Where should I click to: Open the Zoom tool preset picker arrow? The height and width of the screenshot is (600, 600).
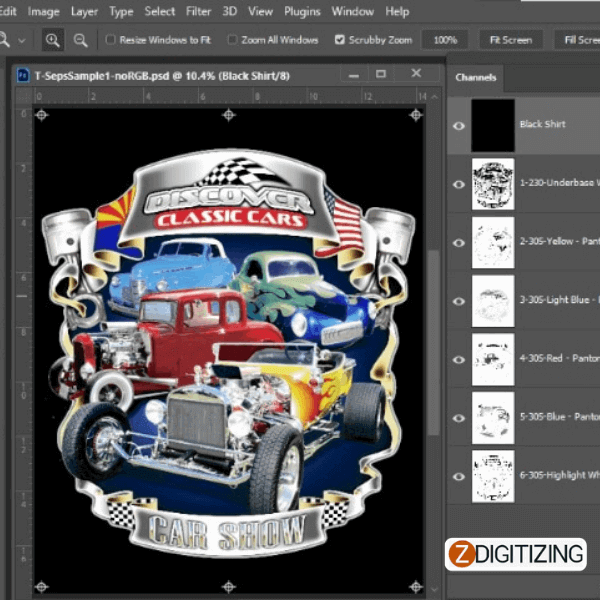pos(22,40)
